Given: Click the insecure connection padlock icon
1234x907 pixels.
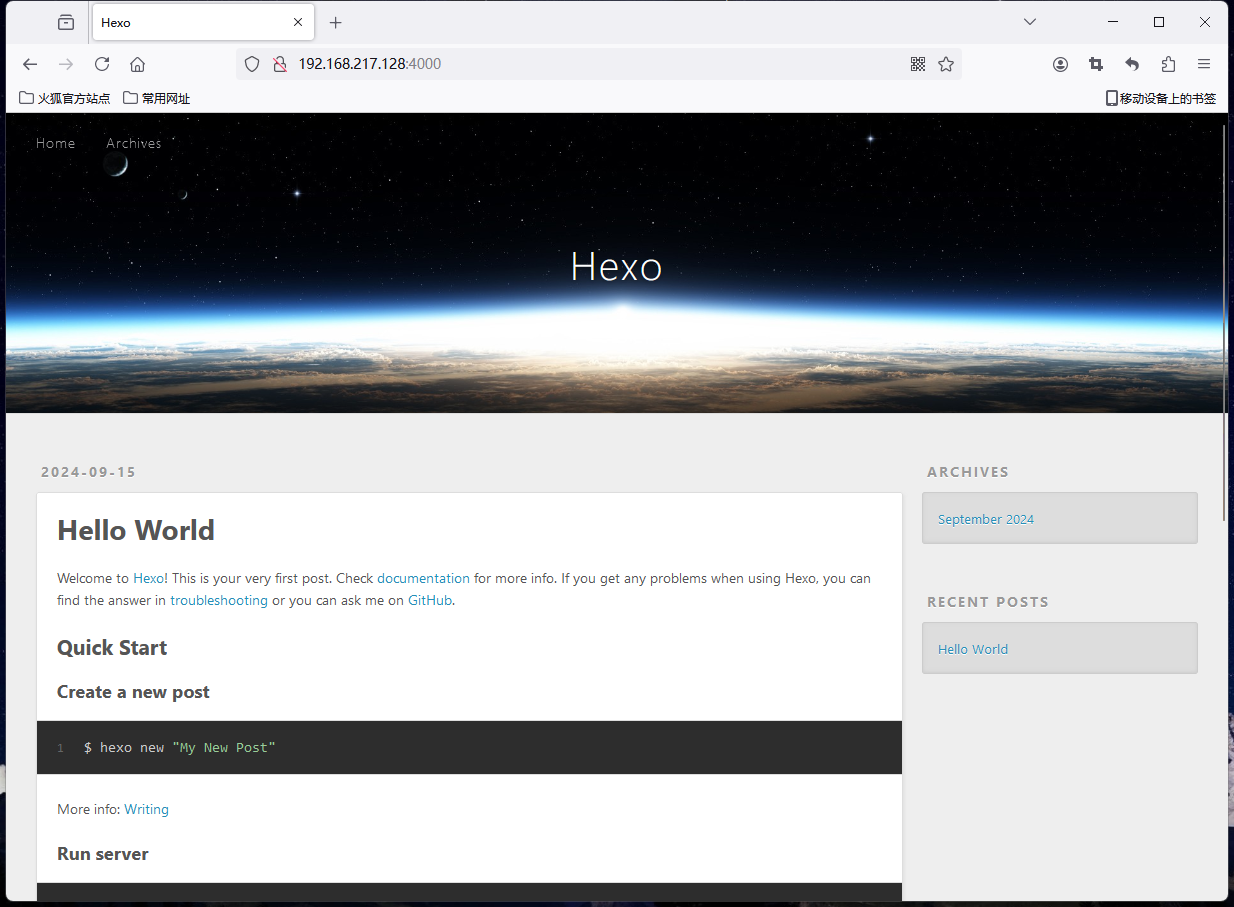Looking at the screenshot, I should (x=280, y=64).
